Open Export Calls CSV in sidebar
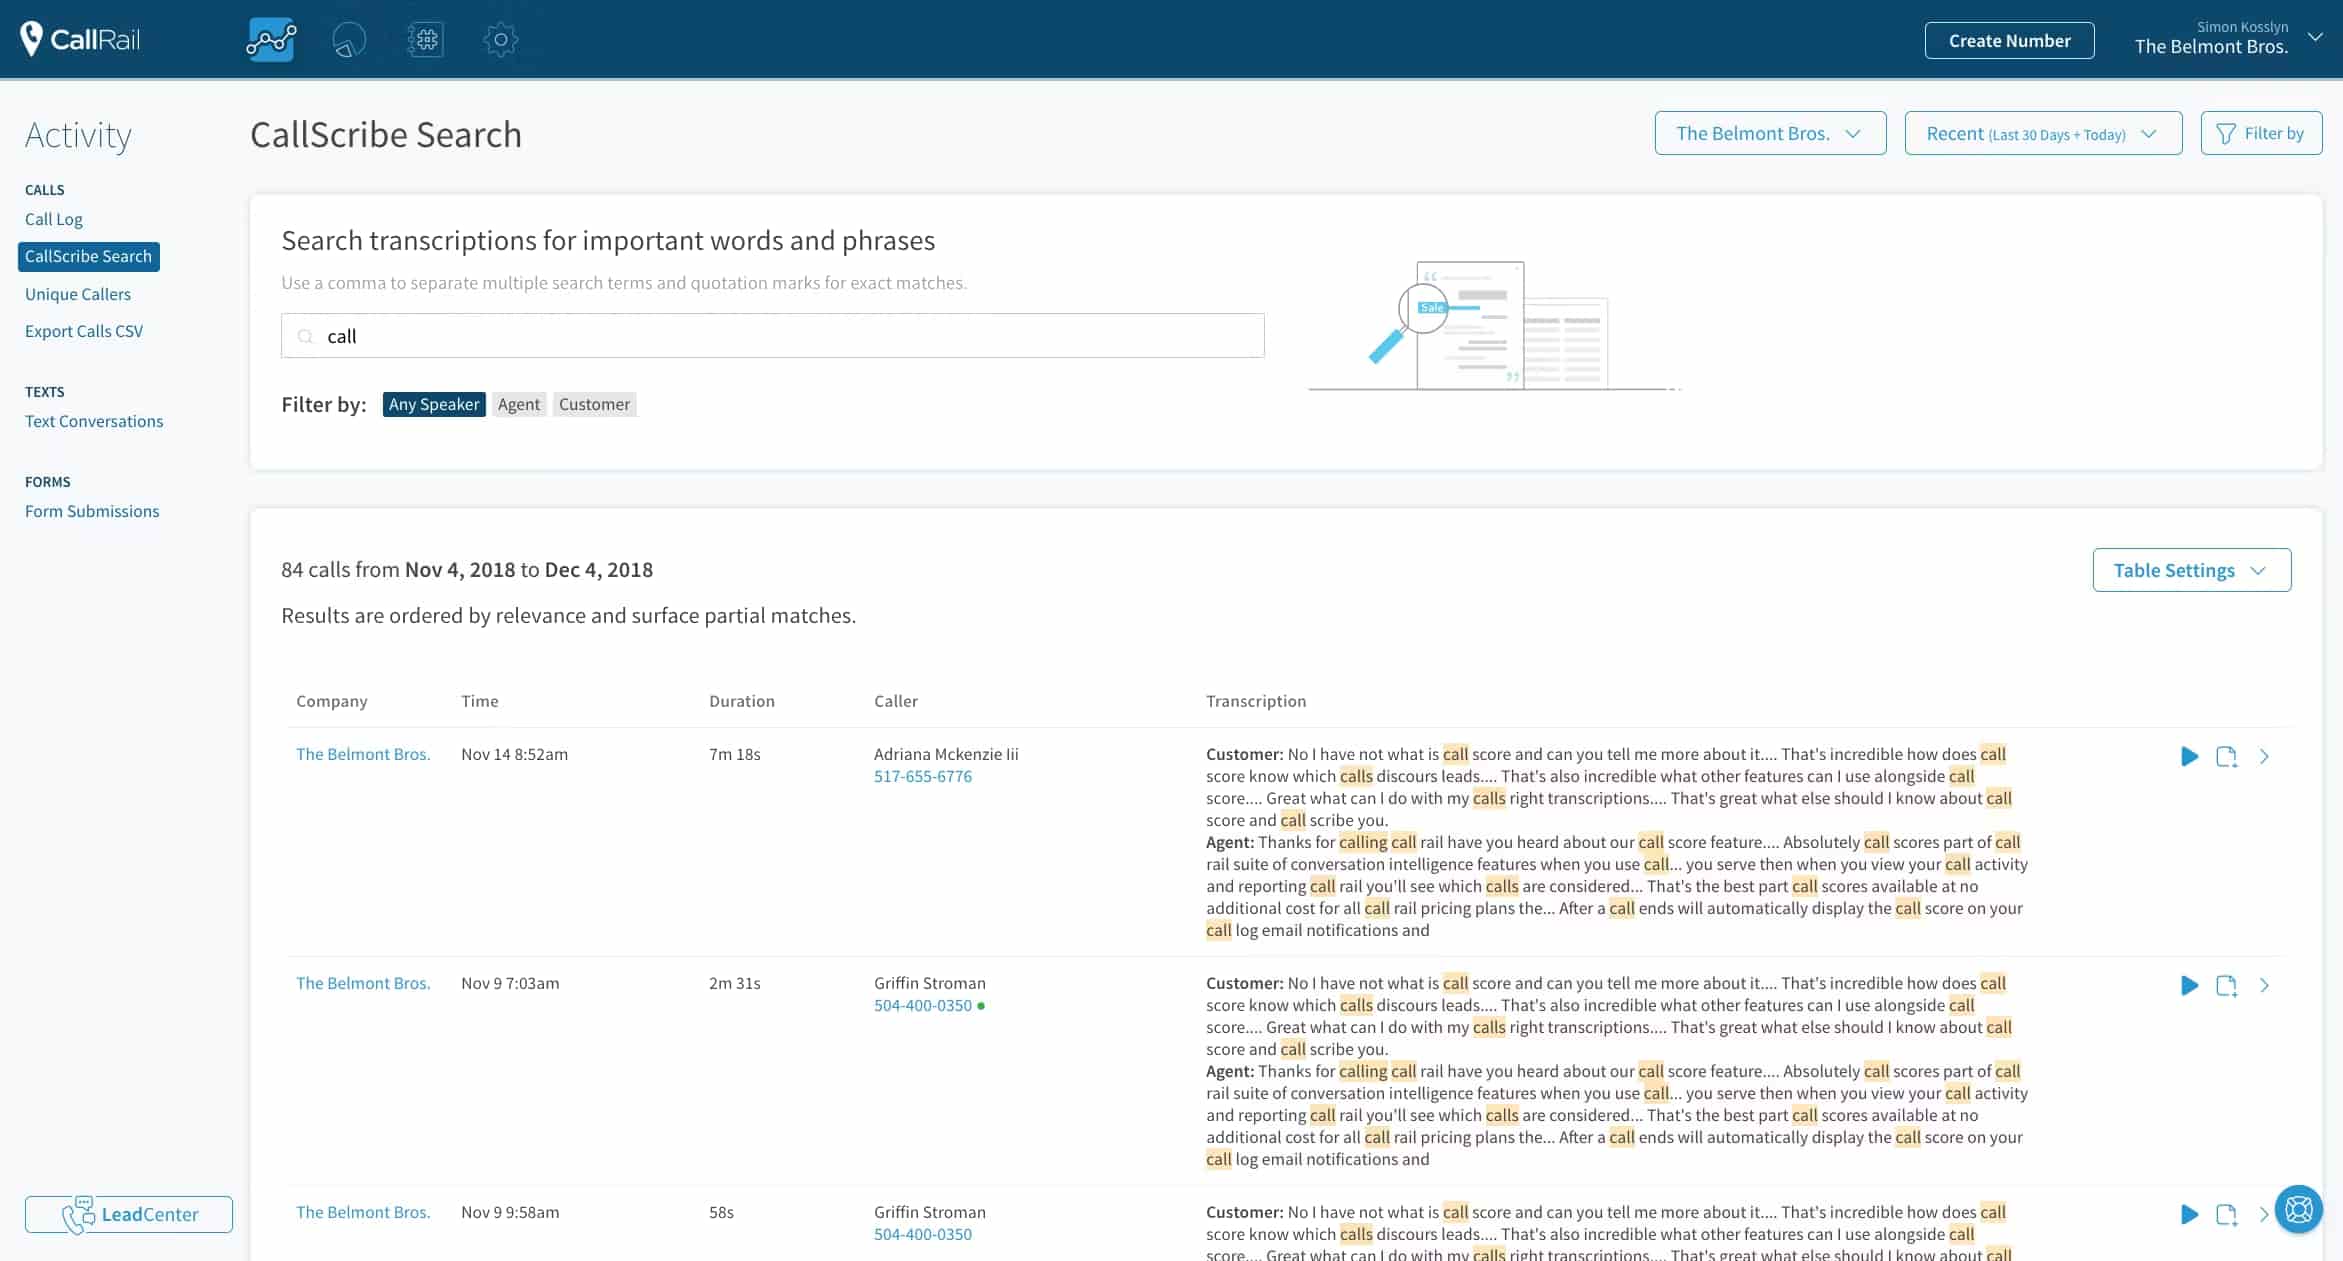This screenshot has width=2343, height=1261. coord(84,331)
